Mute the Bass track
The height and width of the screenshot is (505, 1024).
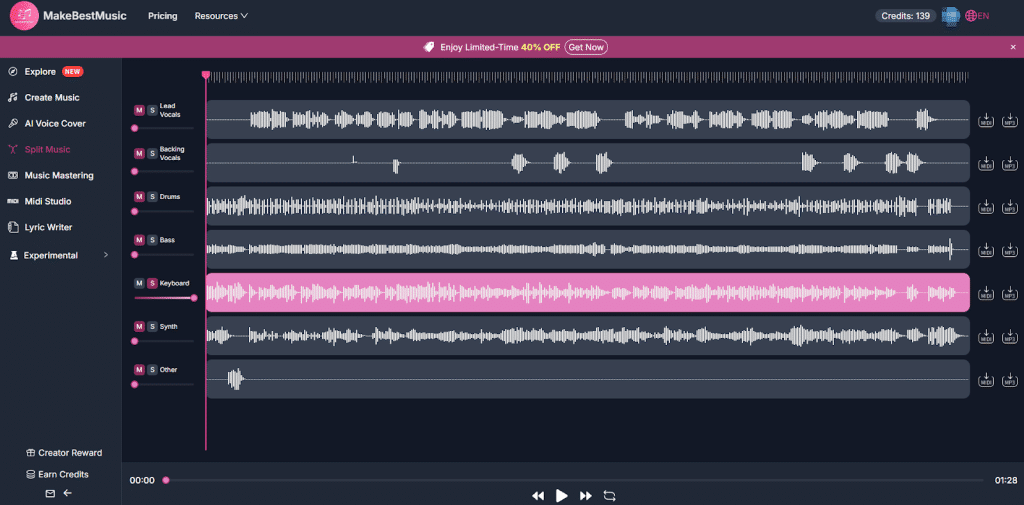coord(139,240)
